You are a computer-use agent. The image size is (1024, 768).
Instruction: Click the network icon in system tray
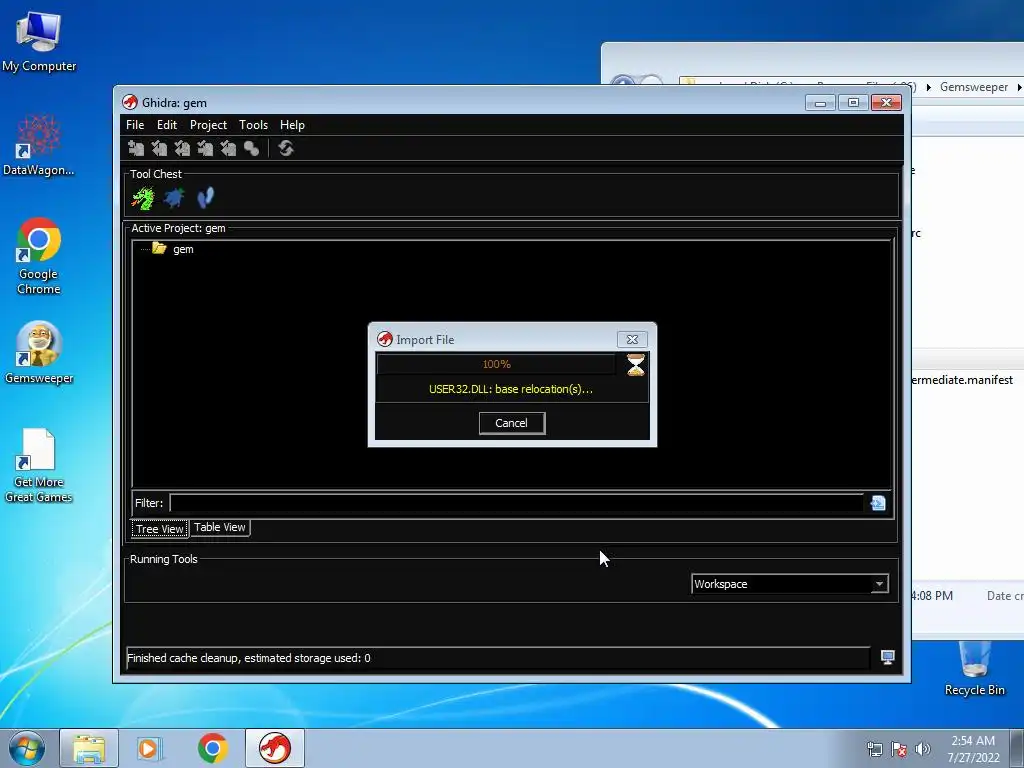point(874,749)
